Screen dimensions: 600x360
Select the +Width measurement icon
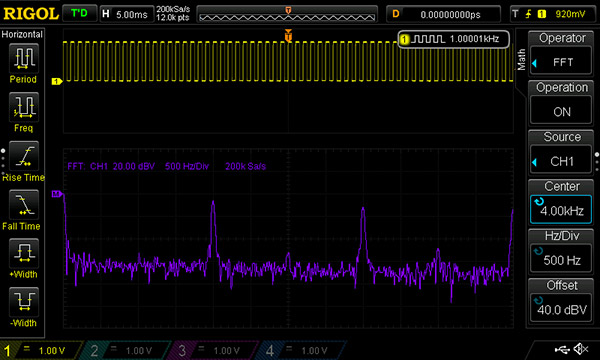point(24,253)
